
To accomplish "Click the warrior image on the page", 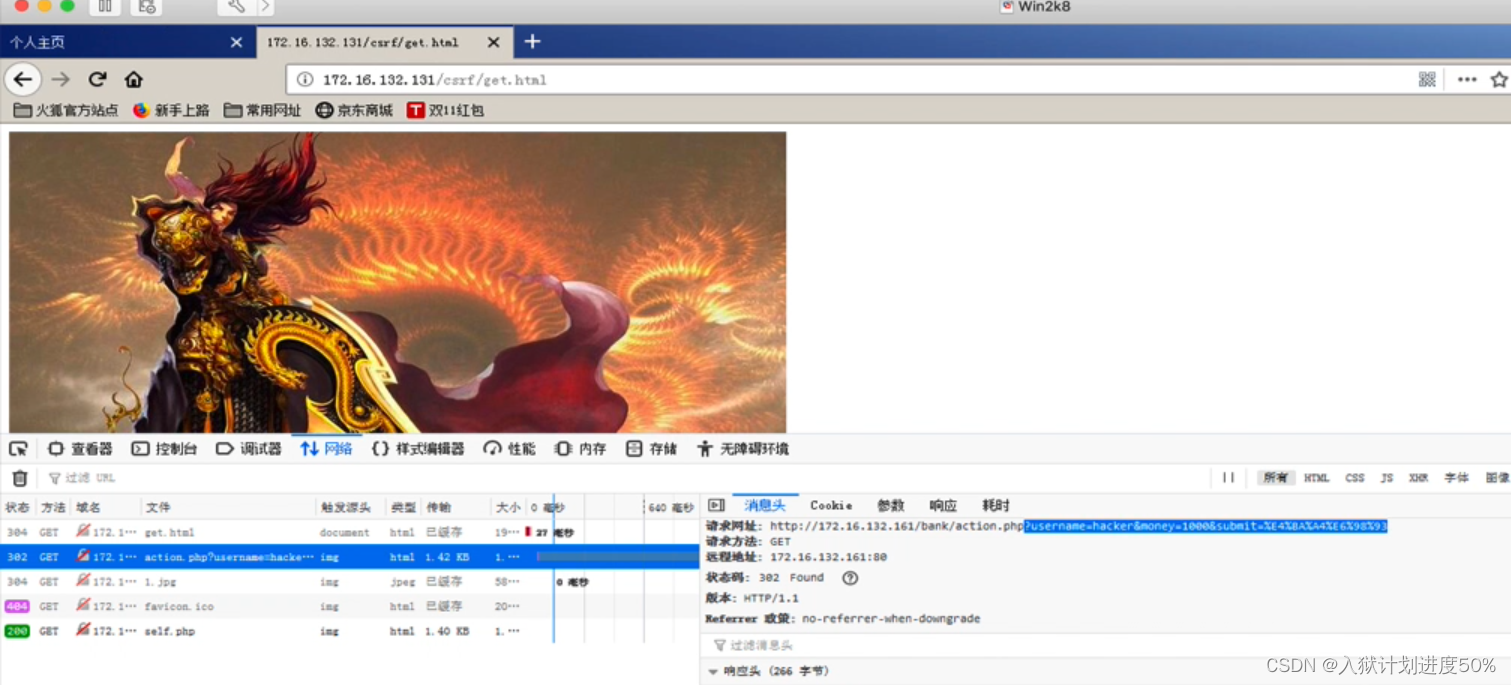I will click(397, 282).
